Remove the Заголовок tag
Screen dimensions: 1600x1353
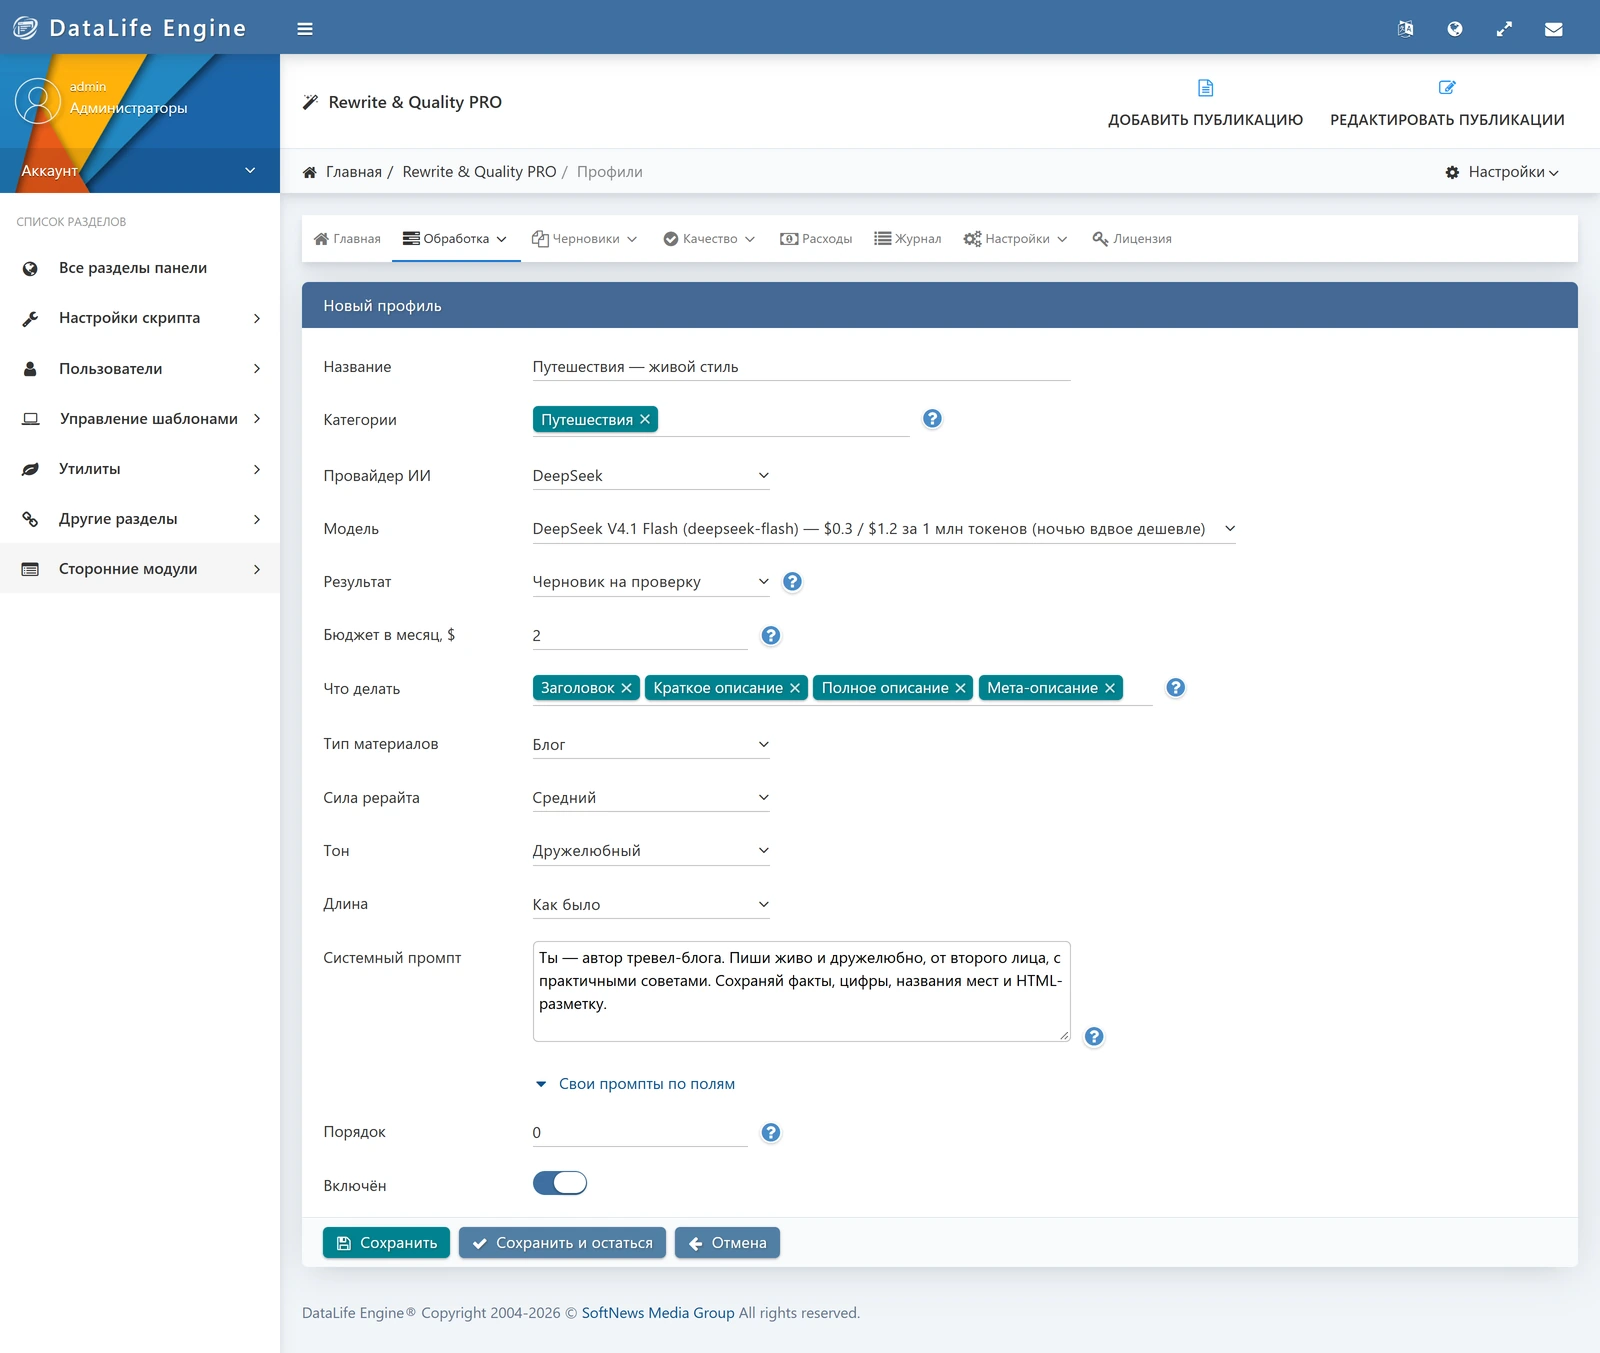coord(626,688)
